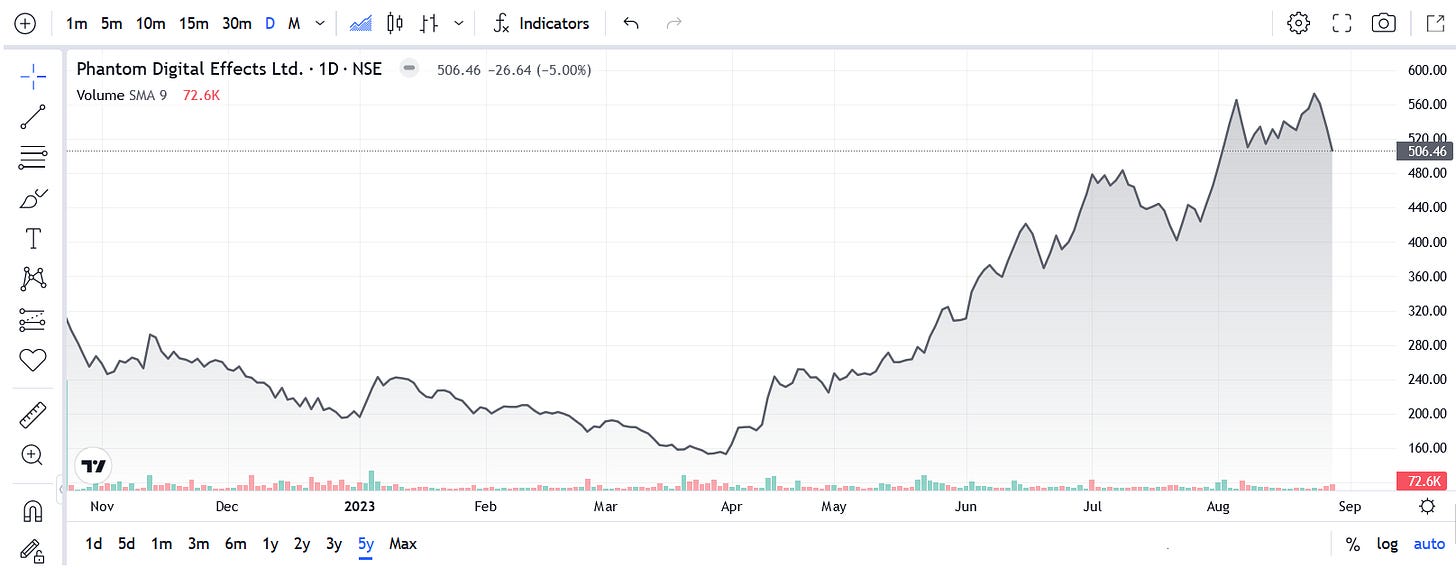Redo the chart action
This screenshot has width=1456, height=568.
click(x=674, y=23)
